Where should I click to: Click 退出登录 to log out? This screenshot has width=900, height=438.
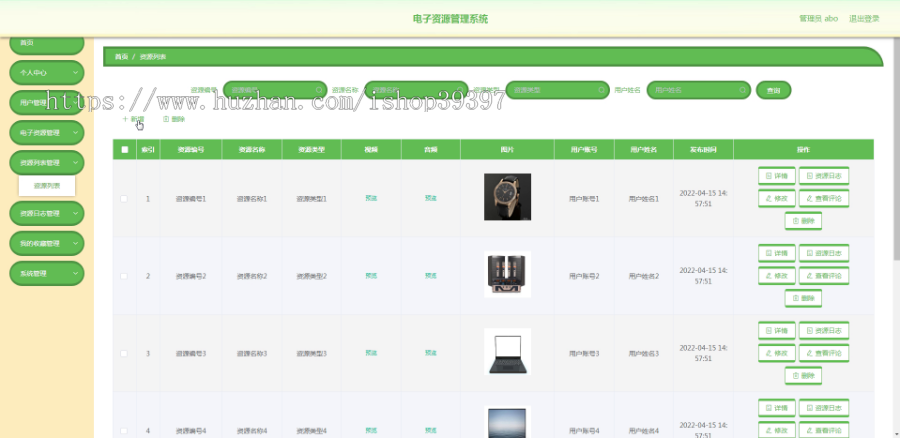(x=864, y=19)
